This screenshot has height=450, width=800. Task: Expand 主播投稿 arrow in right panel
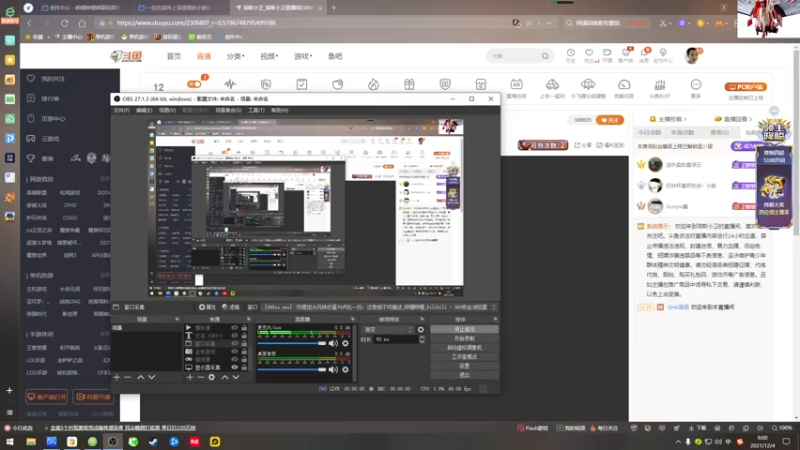click(x=685, y=119)
